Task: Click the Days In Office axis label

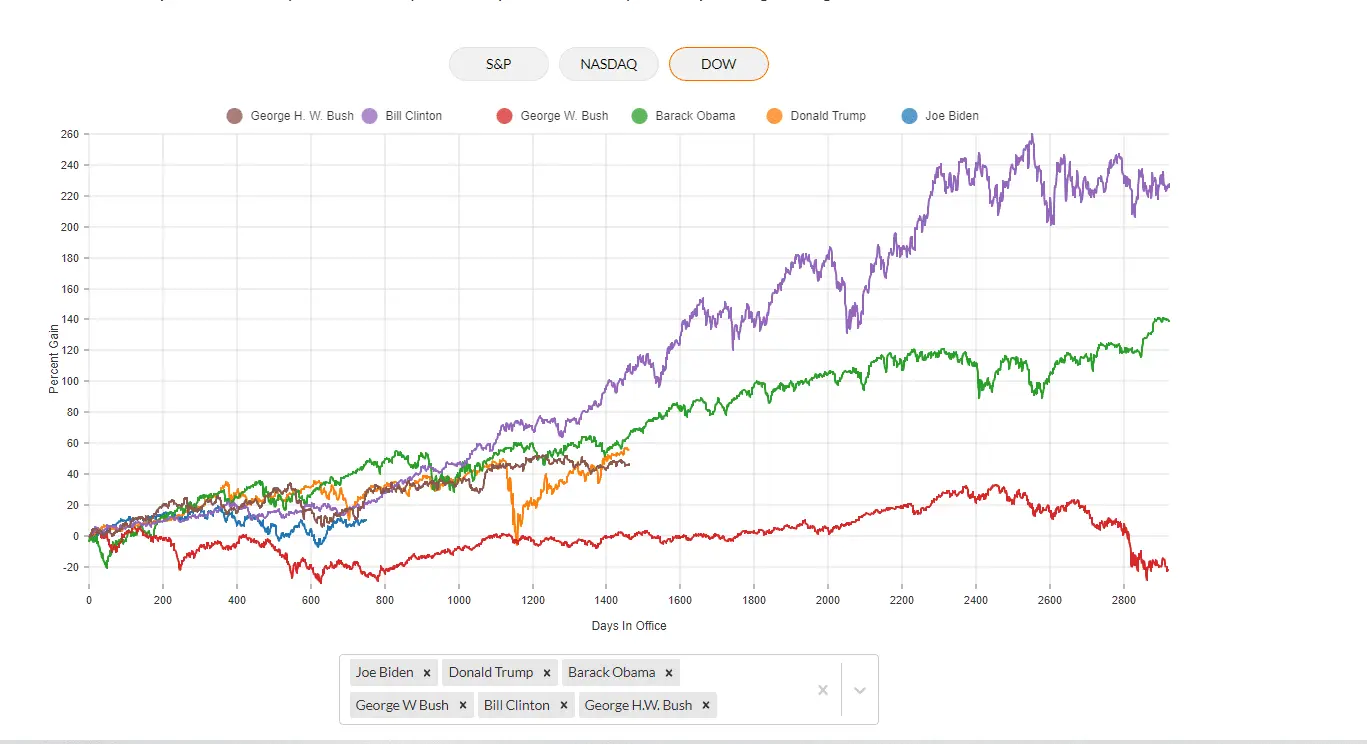Action: coord(628,626)
